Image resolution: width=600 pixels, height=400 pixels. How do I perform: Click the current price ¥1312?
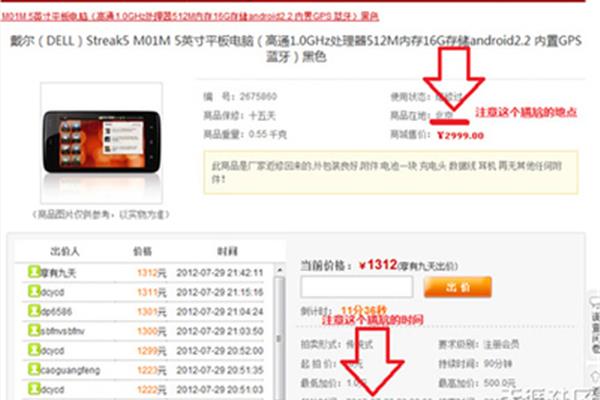click(x=378, y=264)
